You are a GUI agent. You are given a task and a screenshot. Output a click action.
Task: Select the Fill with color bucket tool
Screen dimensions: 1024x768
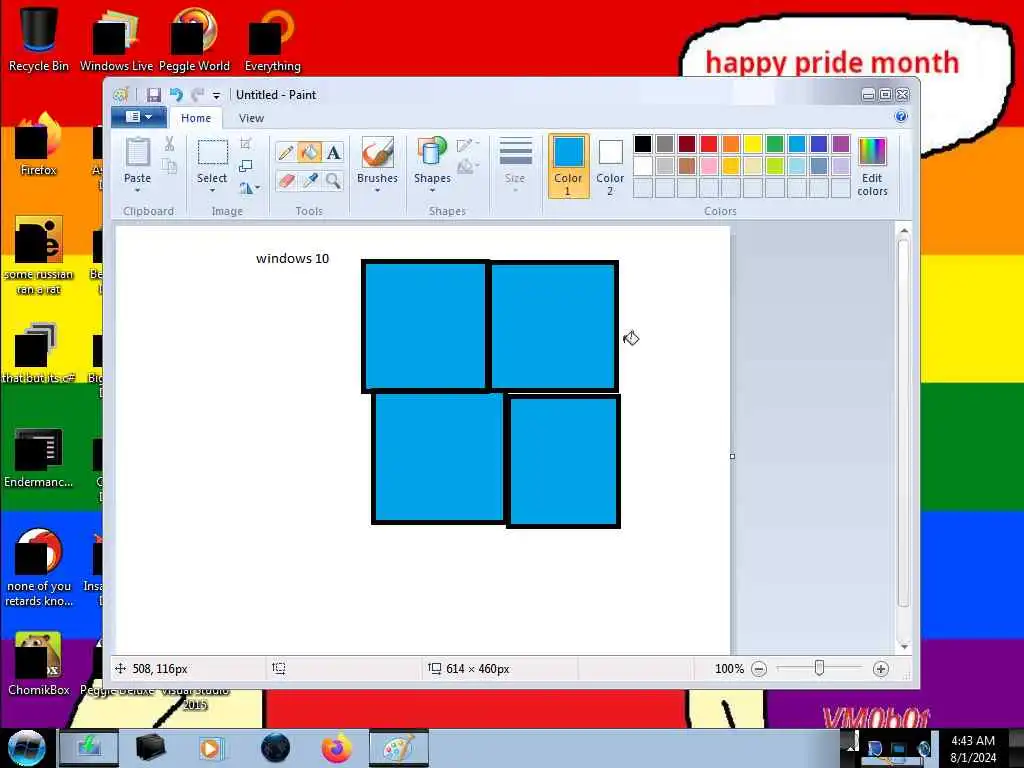[310, 153]
